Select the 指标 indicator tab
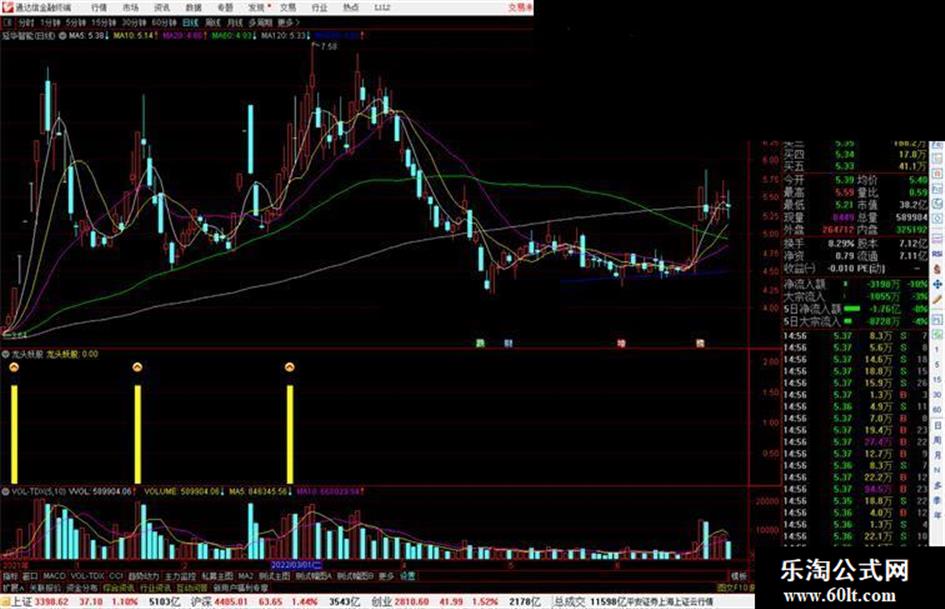This screenshot has width=945, height=609. [10, 576]
